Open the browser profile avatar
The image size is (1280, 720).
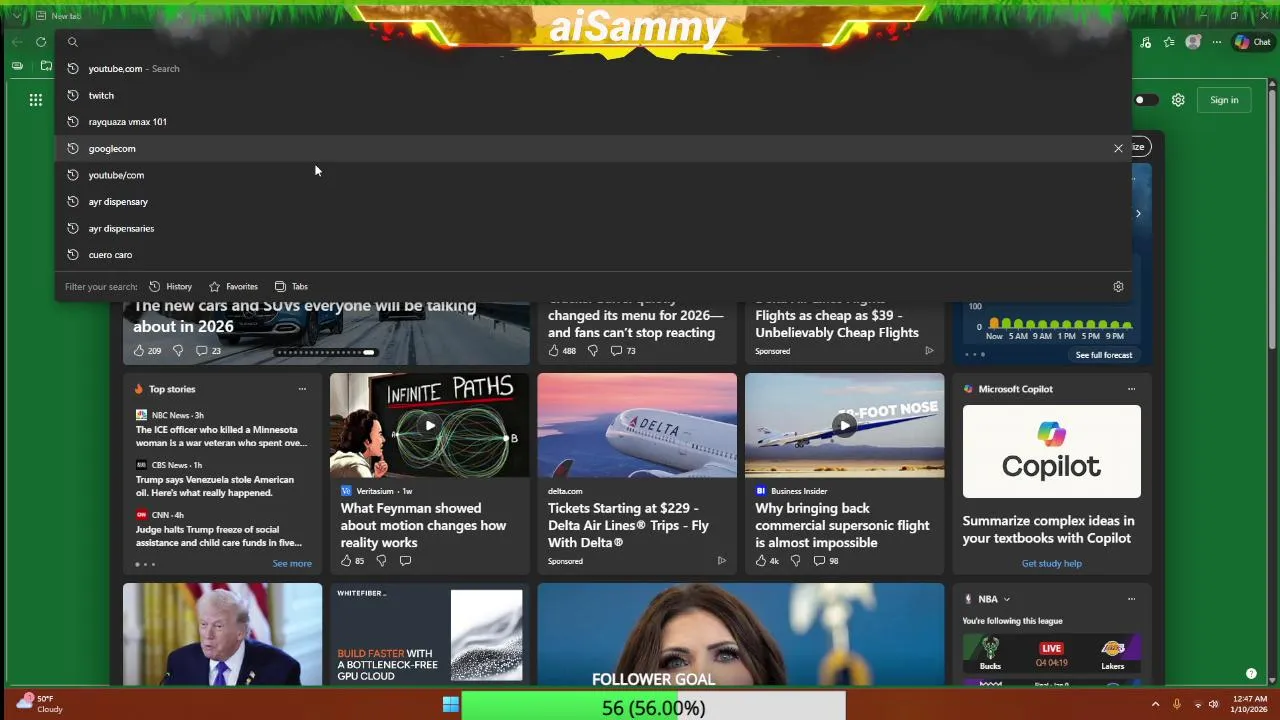coord(1193,42)
